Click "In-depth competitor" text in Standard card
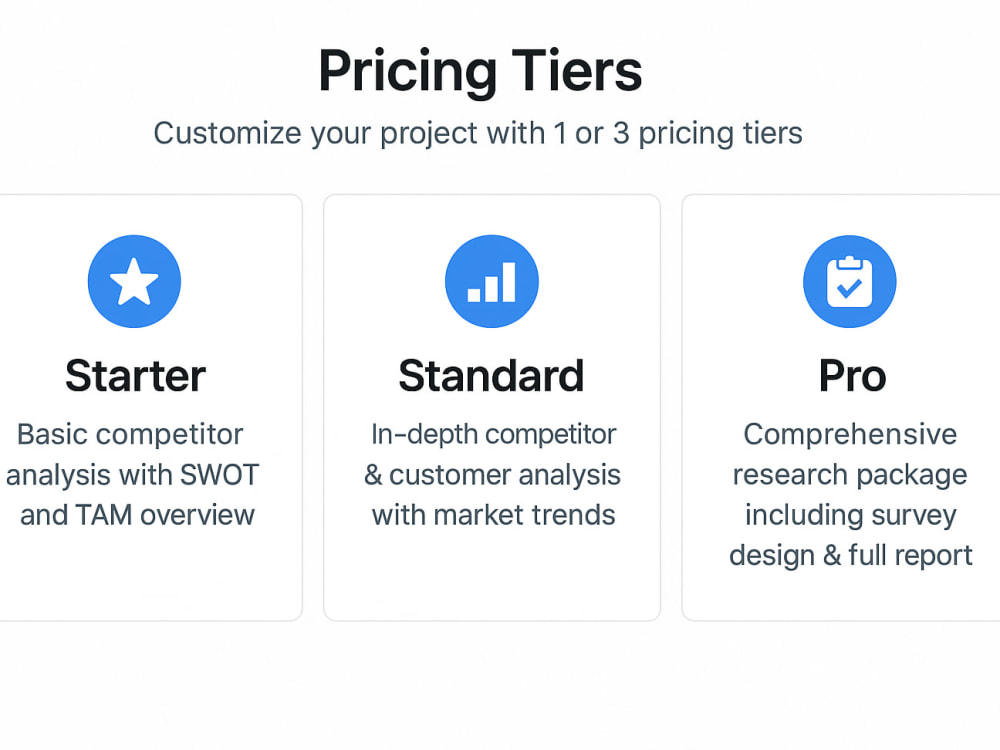Viewport: 1000px width, 750px height. pos(494,435)
